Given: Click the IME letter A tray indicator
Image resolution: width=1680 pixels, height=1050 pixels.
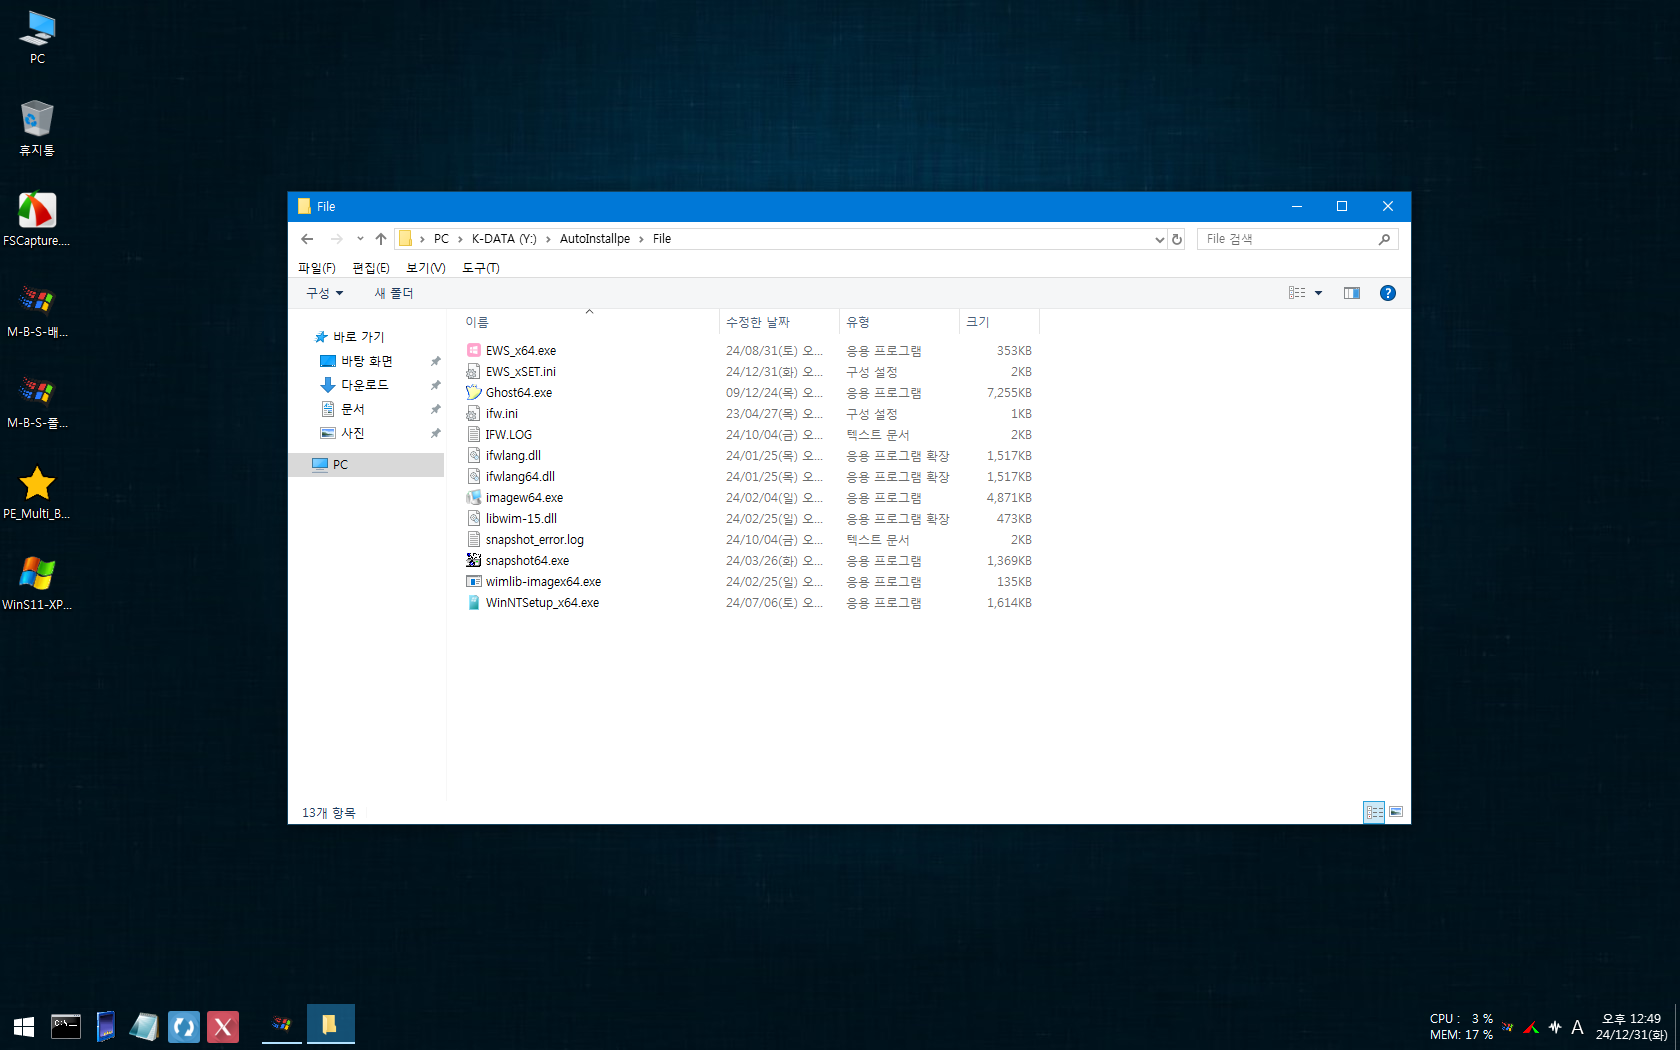Looking at the screenshot, I should point(1577,1027).
